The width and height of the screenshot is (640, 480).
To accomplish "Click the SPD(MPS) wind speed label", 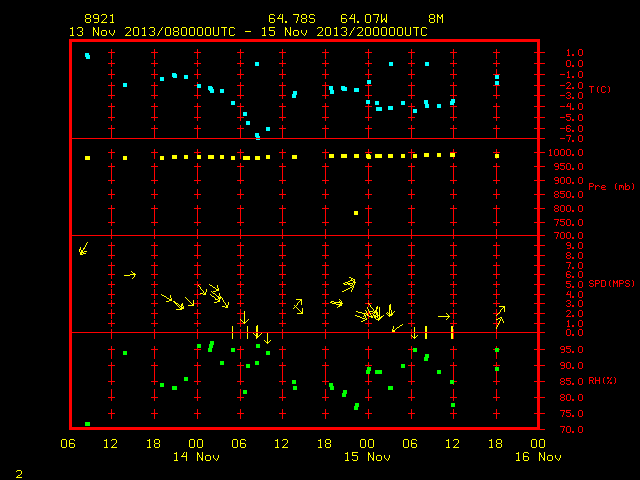I will point(611,284).
